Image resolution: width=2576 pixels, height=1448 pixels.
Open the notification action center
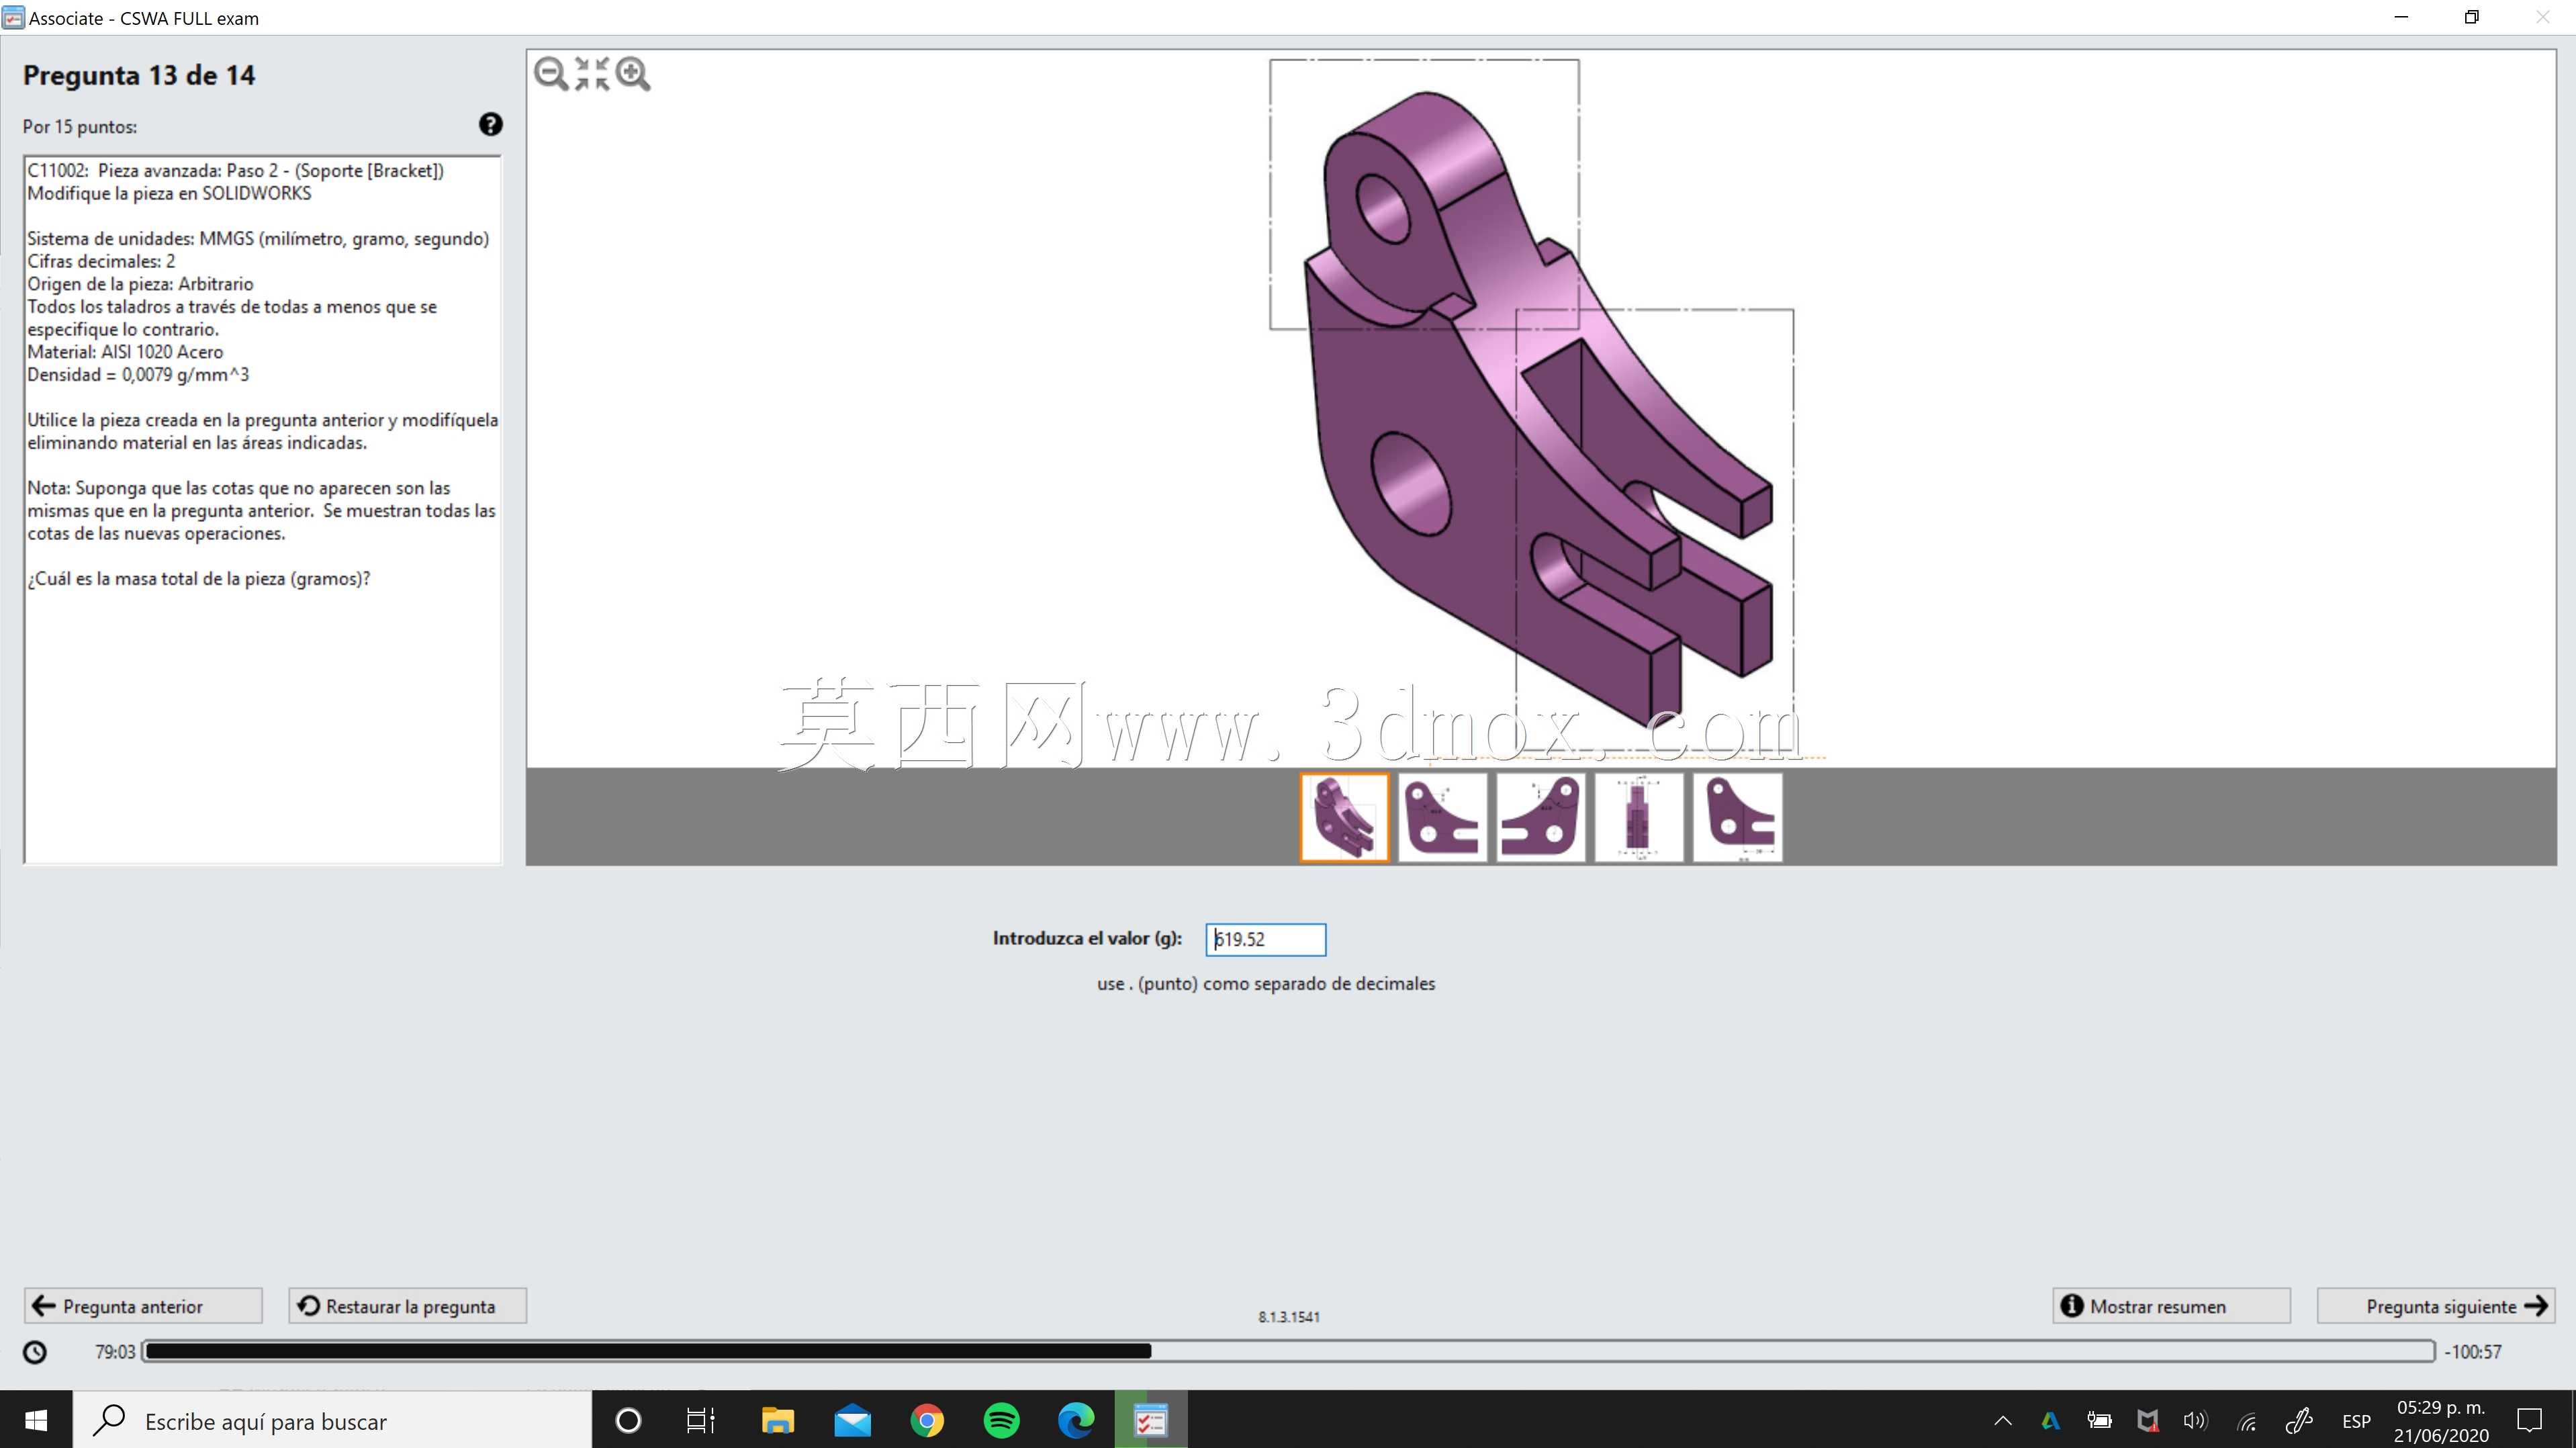click(2530, 1420)
